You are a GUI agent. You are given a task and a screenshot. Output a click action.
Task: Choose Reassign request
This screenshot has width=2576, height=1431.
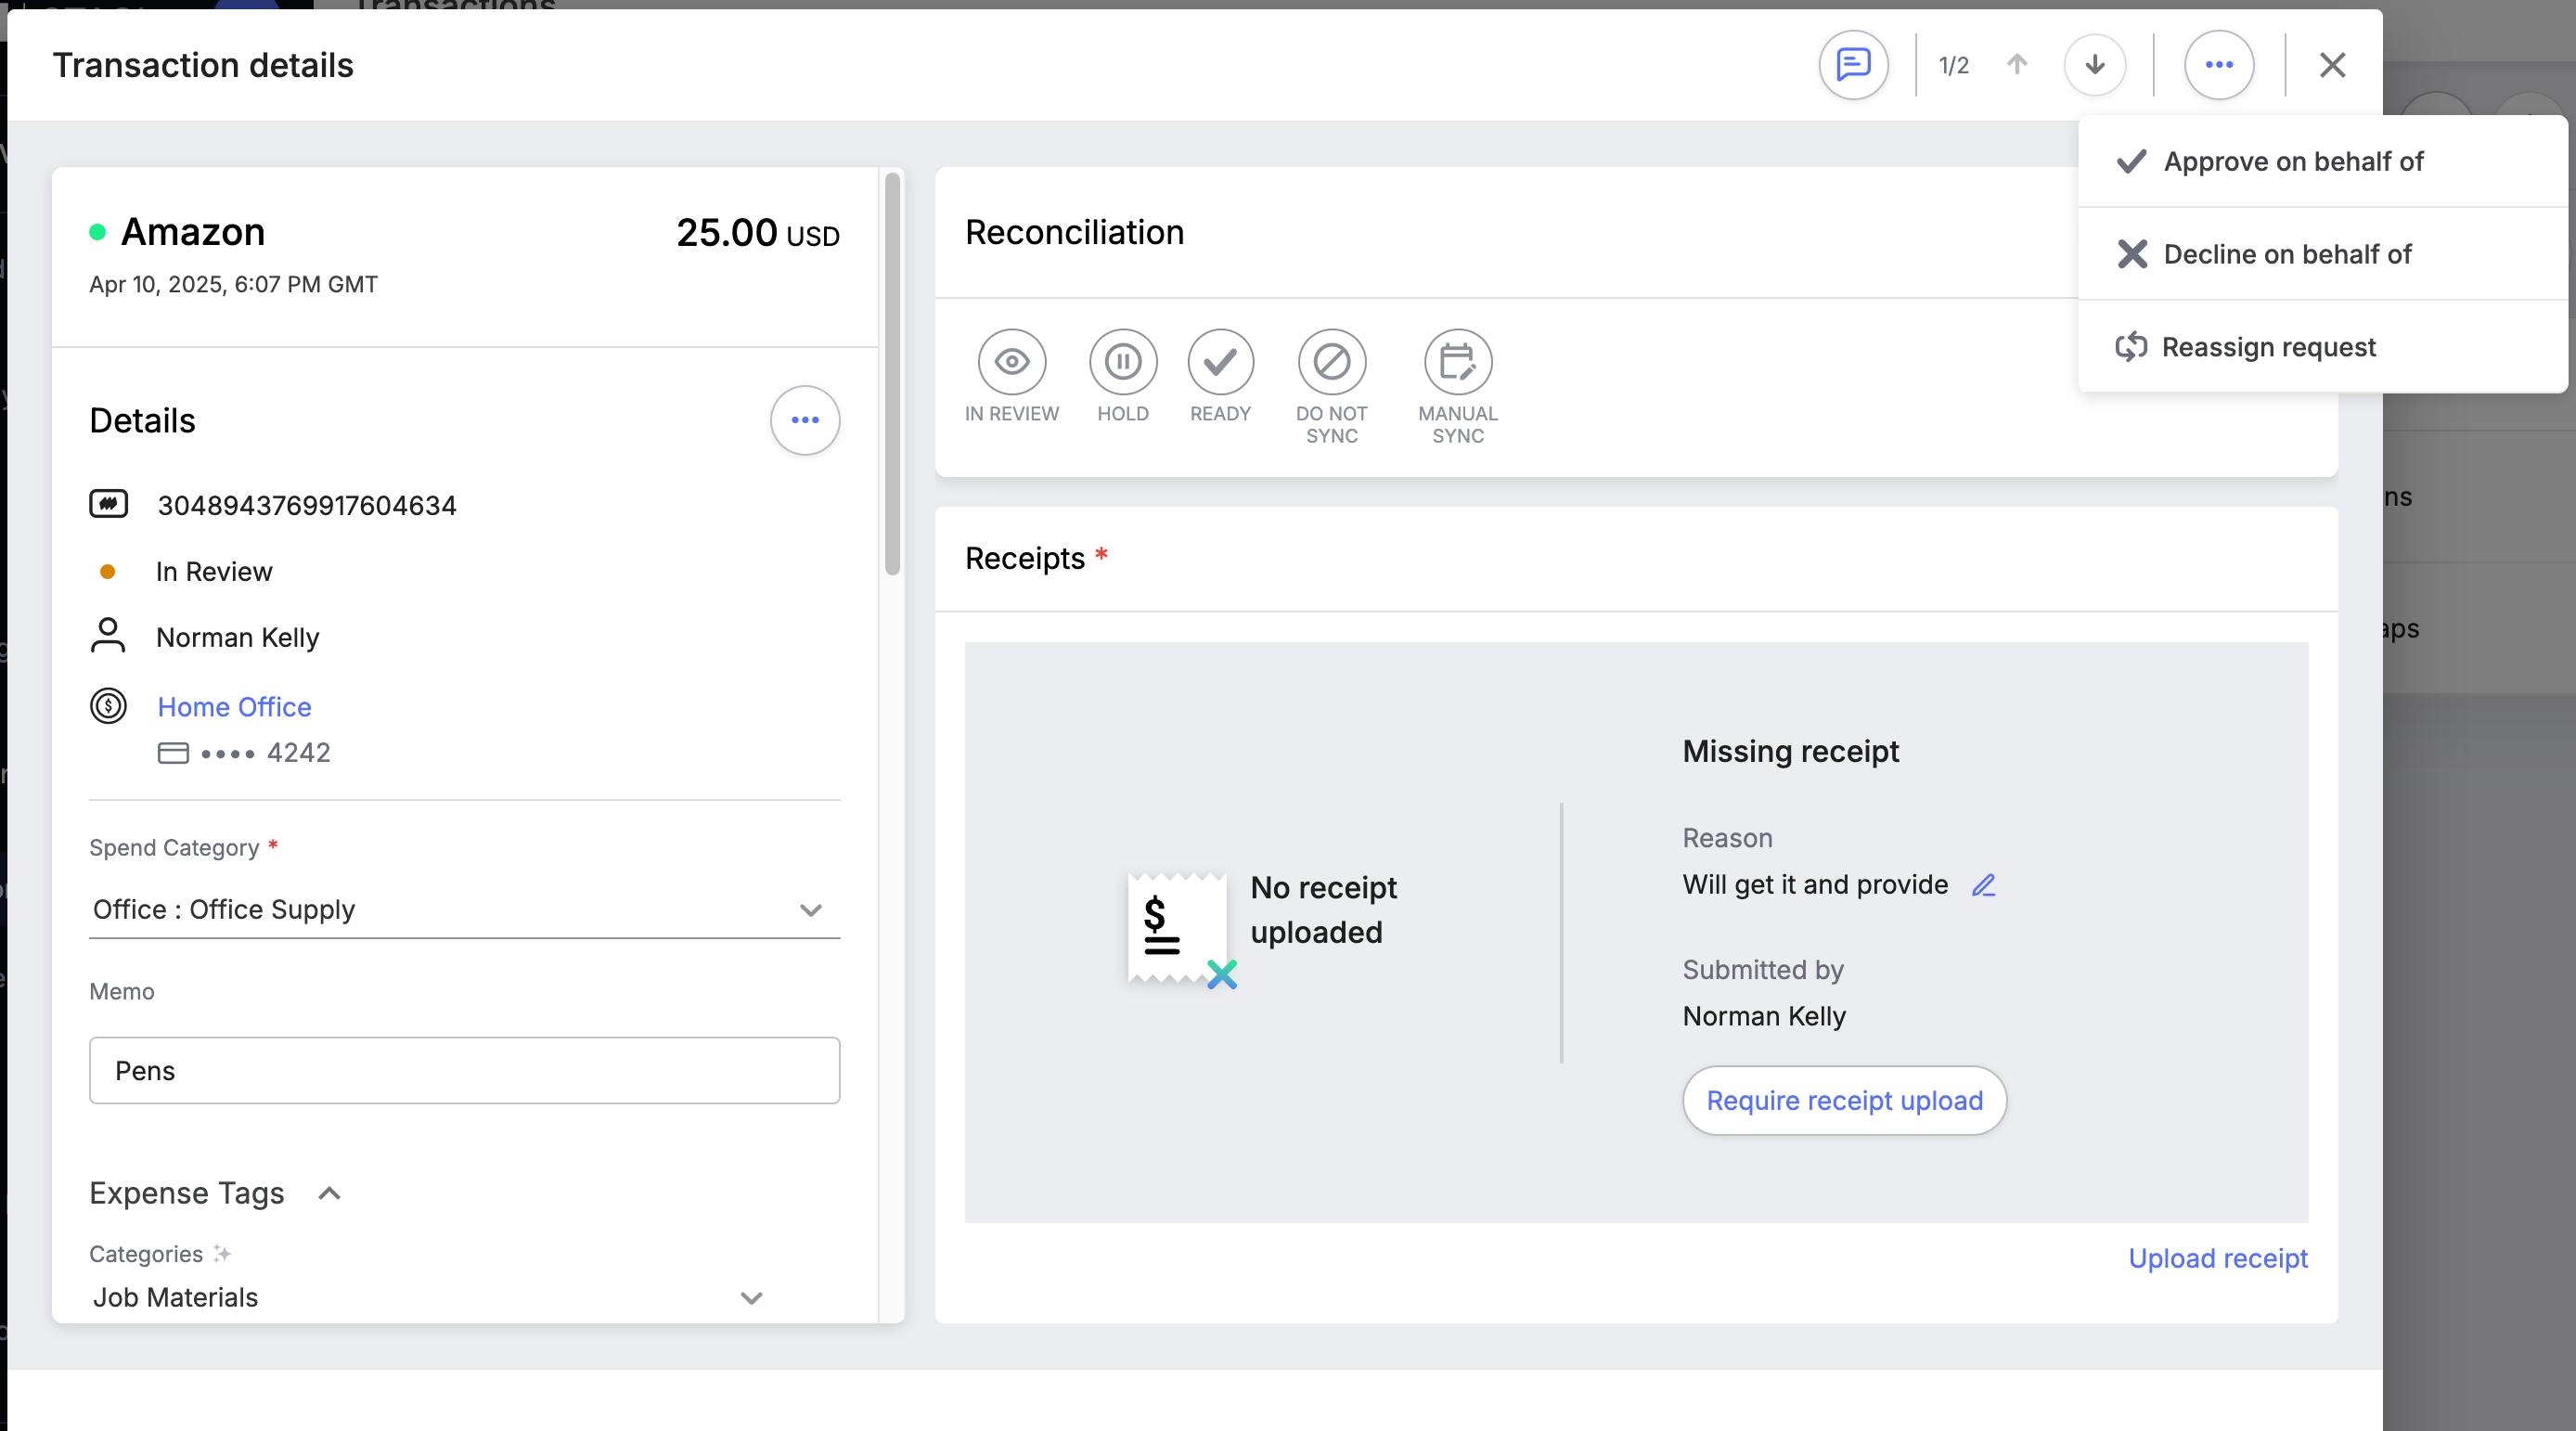(x=2322, y=347)
